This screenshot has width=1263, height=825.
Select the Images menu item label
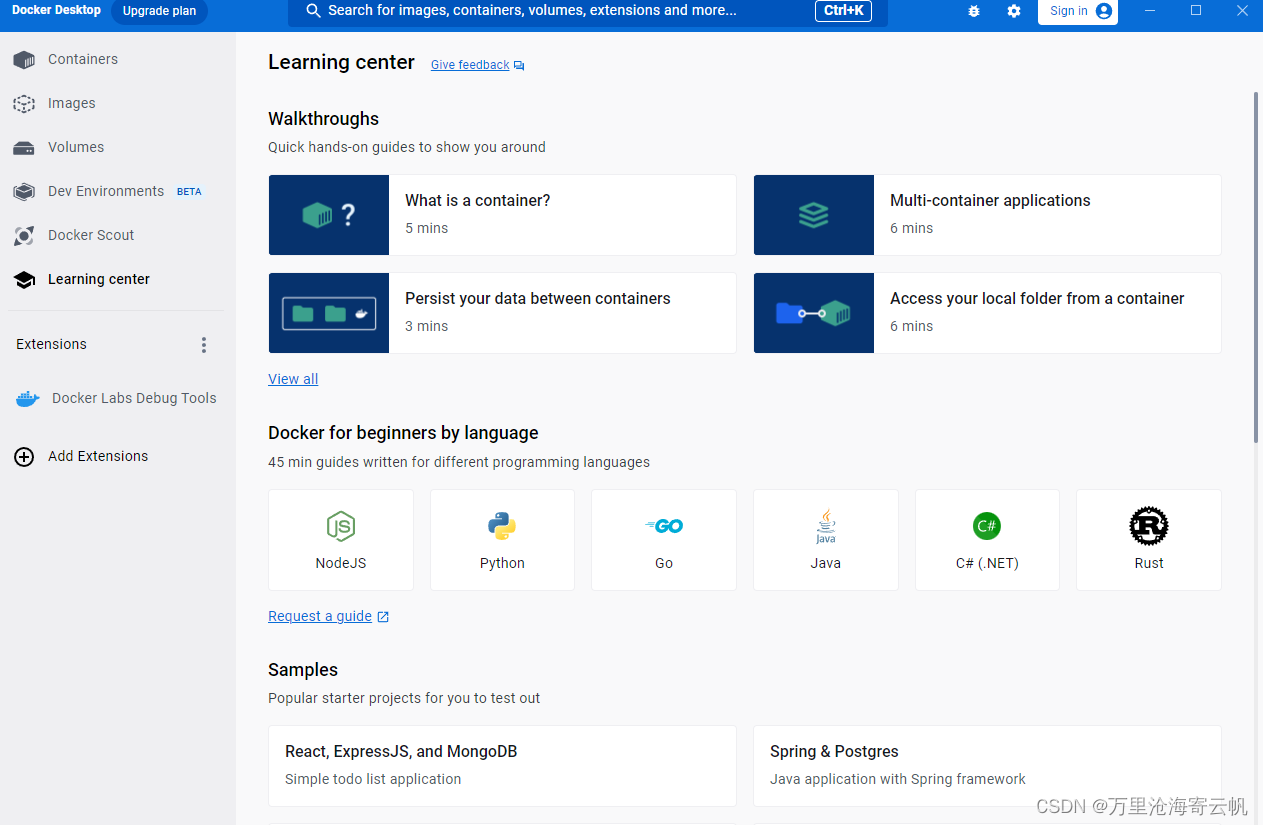click(72, 103)
